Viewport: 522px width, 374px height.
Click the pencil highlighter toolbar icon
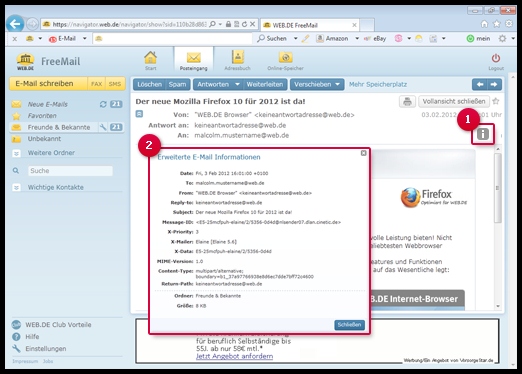pyautogui.click(x=305, y=39)
